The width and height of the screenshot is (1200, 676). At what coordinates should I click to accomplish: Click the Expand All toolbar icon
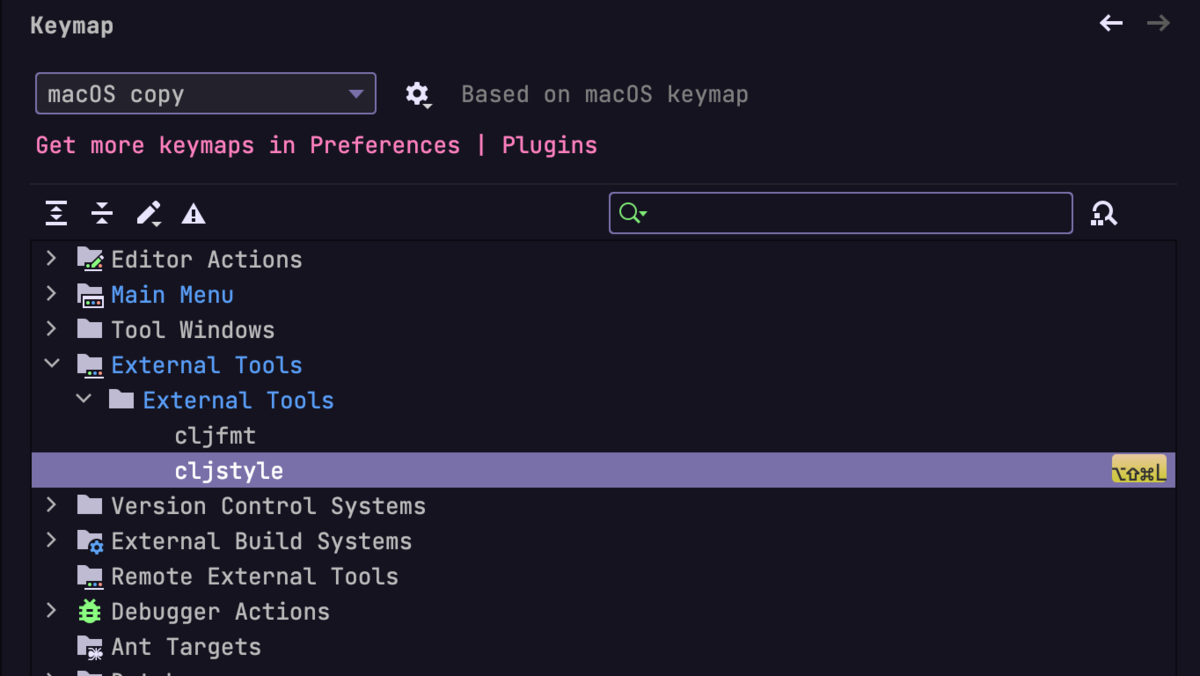click(x=56, y=213)
